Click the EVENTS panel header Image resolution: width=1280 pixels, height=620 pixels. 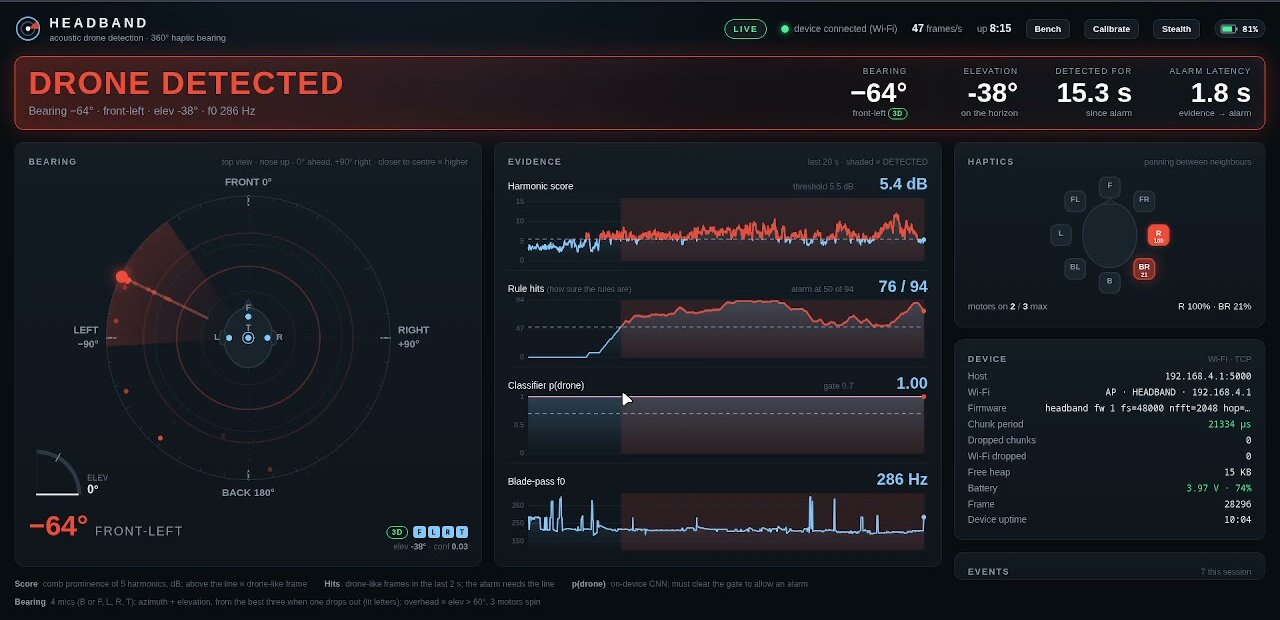pos(988,572)
